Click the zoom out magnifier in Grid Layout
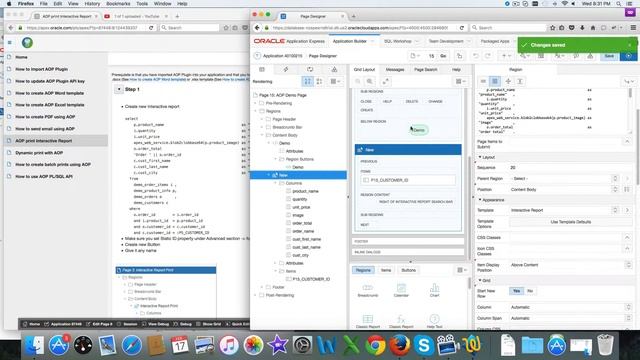The height and width of the screenshot is (360, 640). coord(358,82)
